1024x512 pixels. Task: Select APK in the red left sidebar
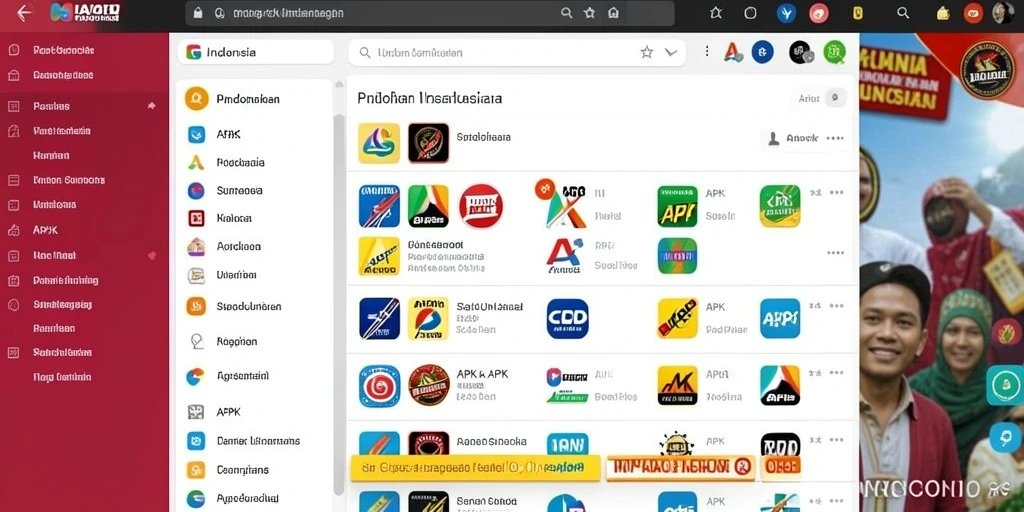[46, 230]
